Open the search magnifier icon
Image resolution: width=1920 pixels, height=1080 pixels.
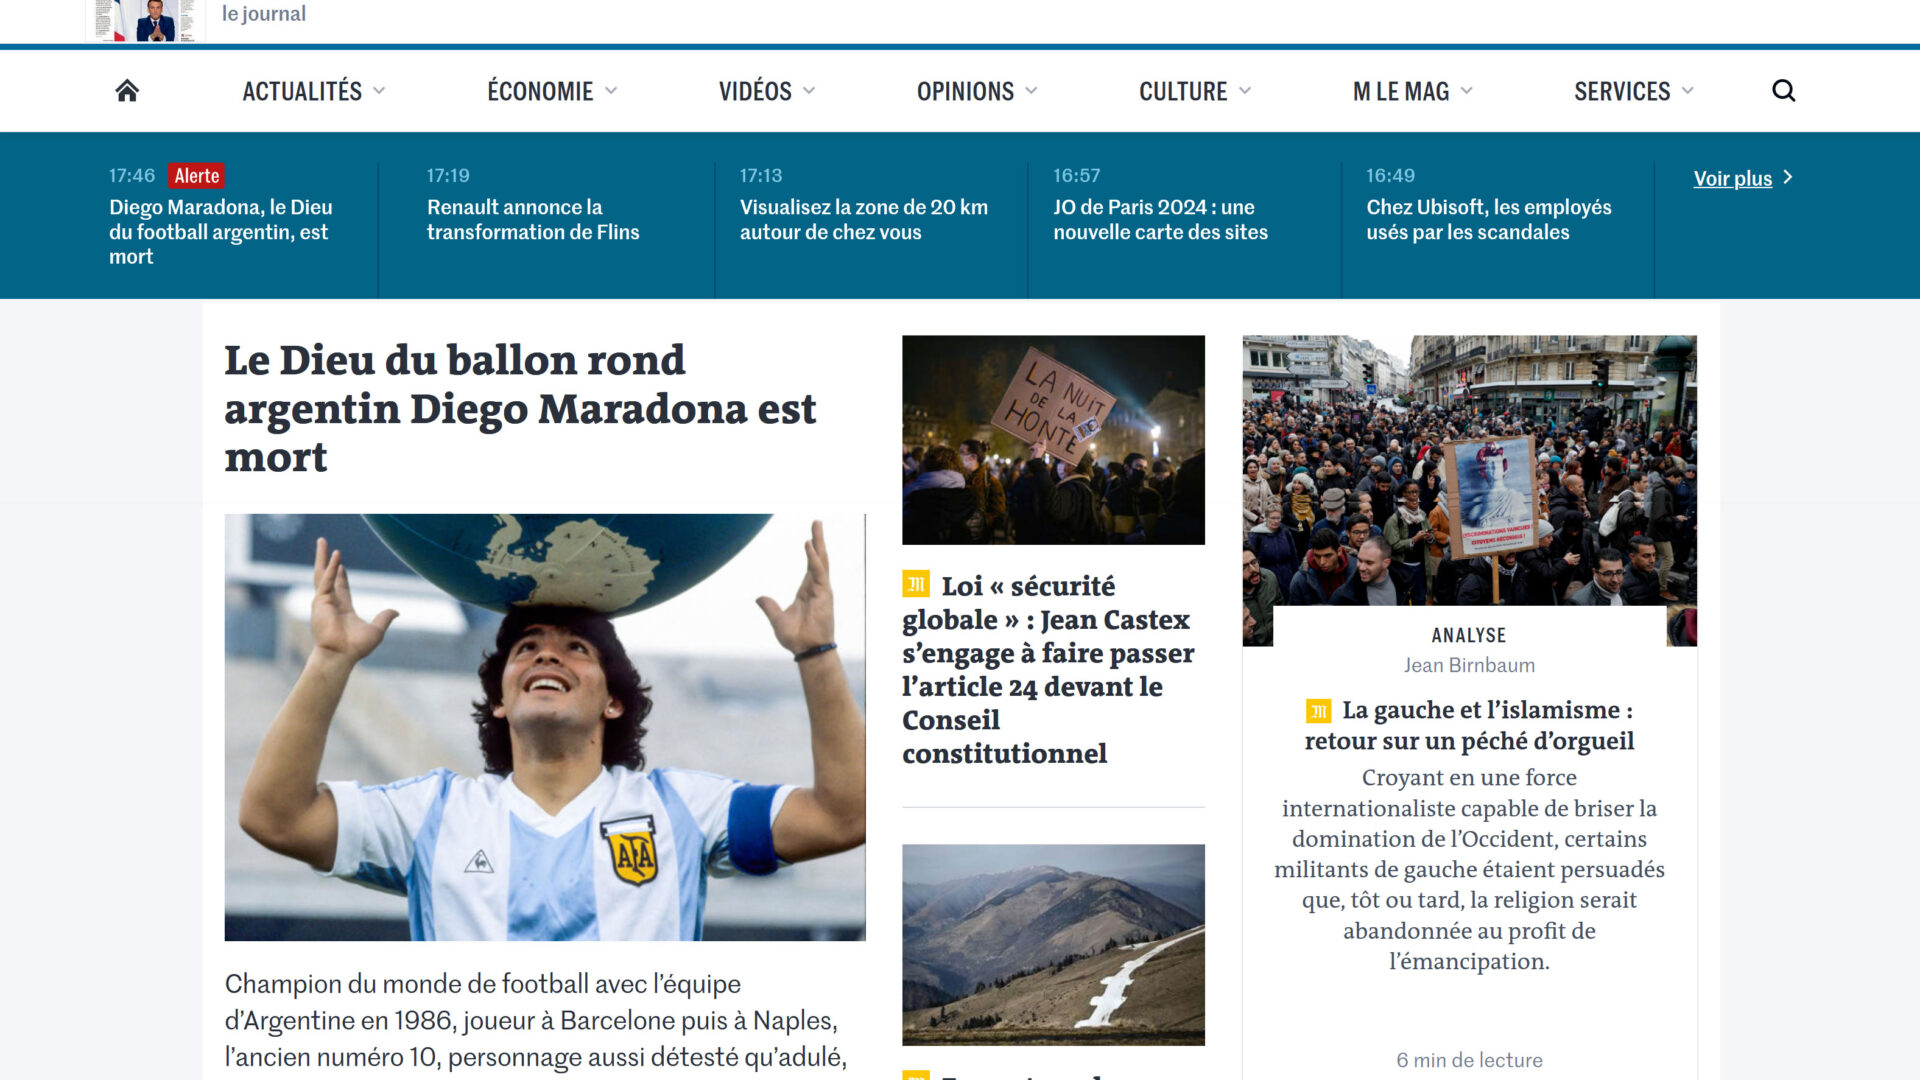point(1784,91)
